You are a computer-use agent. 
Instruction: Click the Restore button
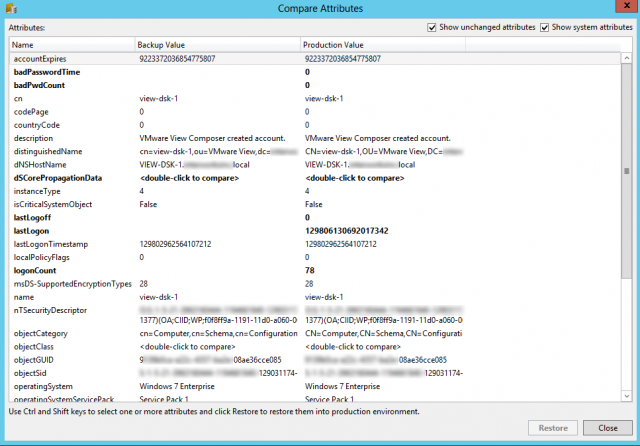pyautogui.click(x=553, y=428)
